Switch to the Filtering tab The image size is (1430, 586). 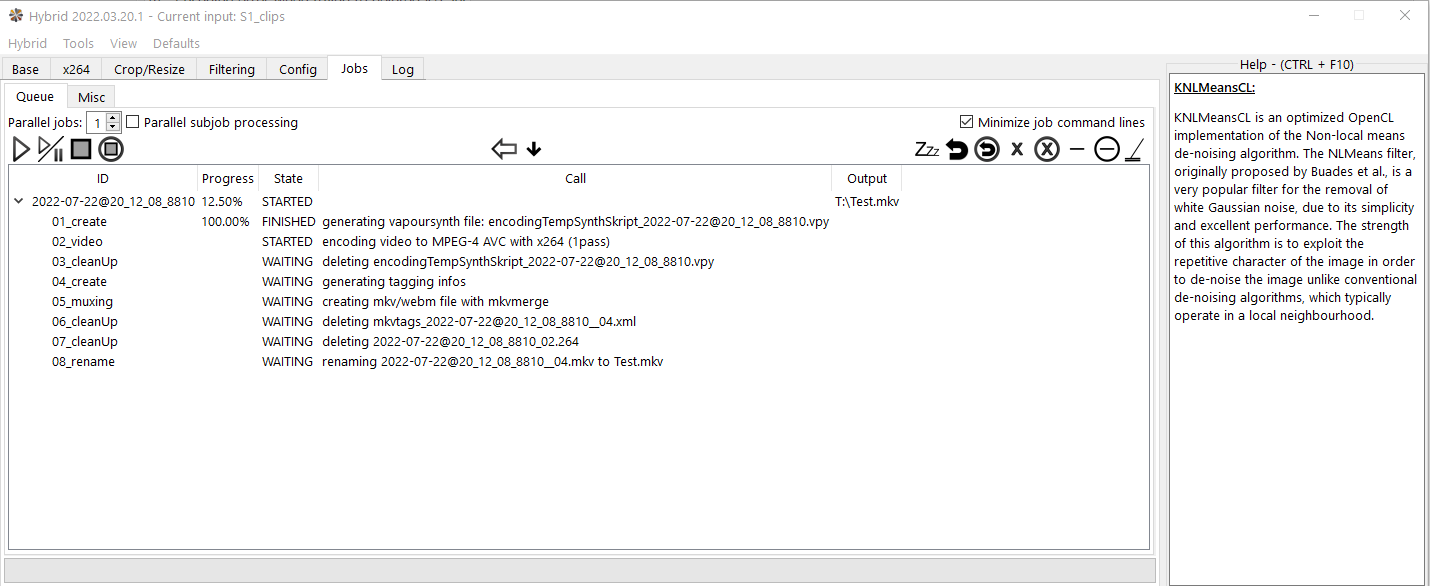(x=232, y=69)
